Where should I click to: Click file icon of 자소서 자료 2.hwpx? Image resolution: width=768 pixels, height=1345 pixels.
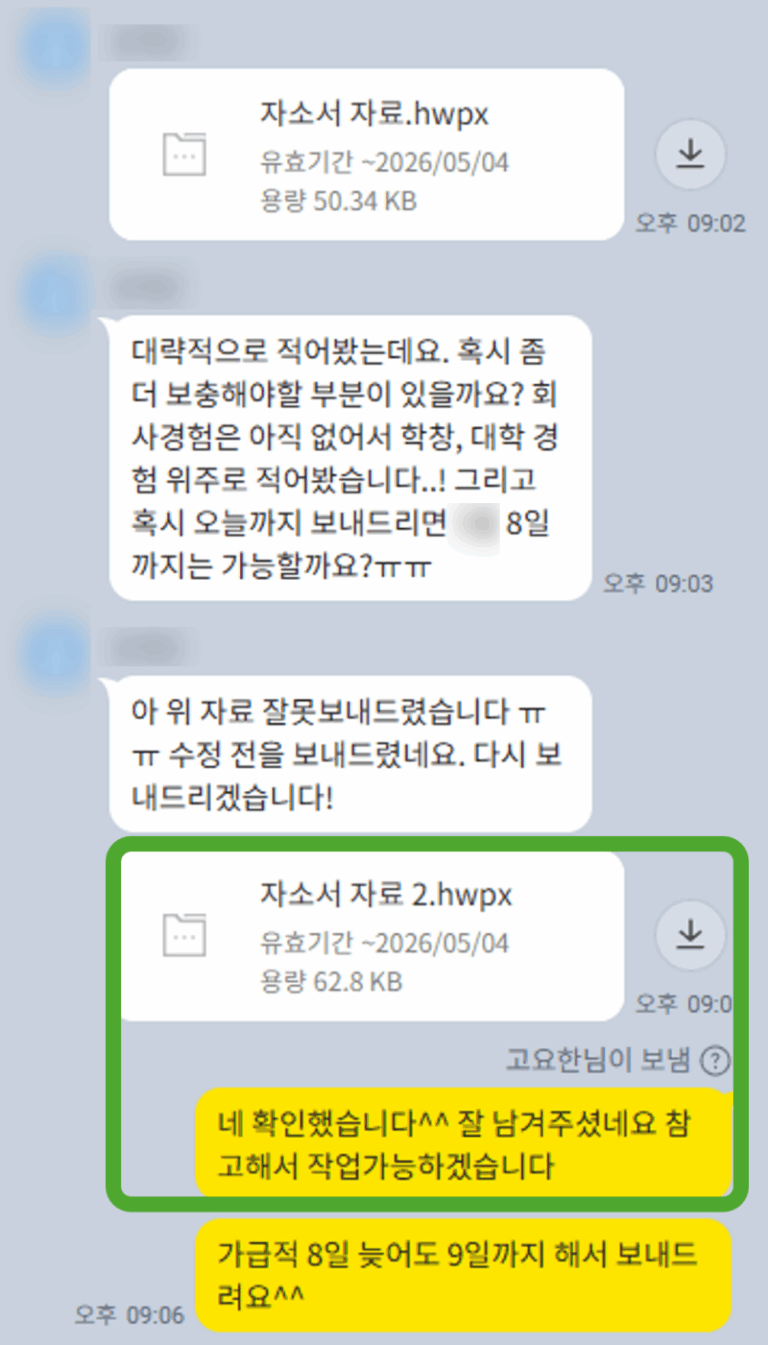[x=184, y=934]
